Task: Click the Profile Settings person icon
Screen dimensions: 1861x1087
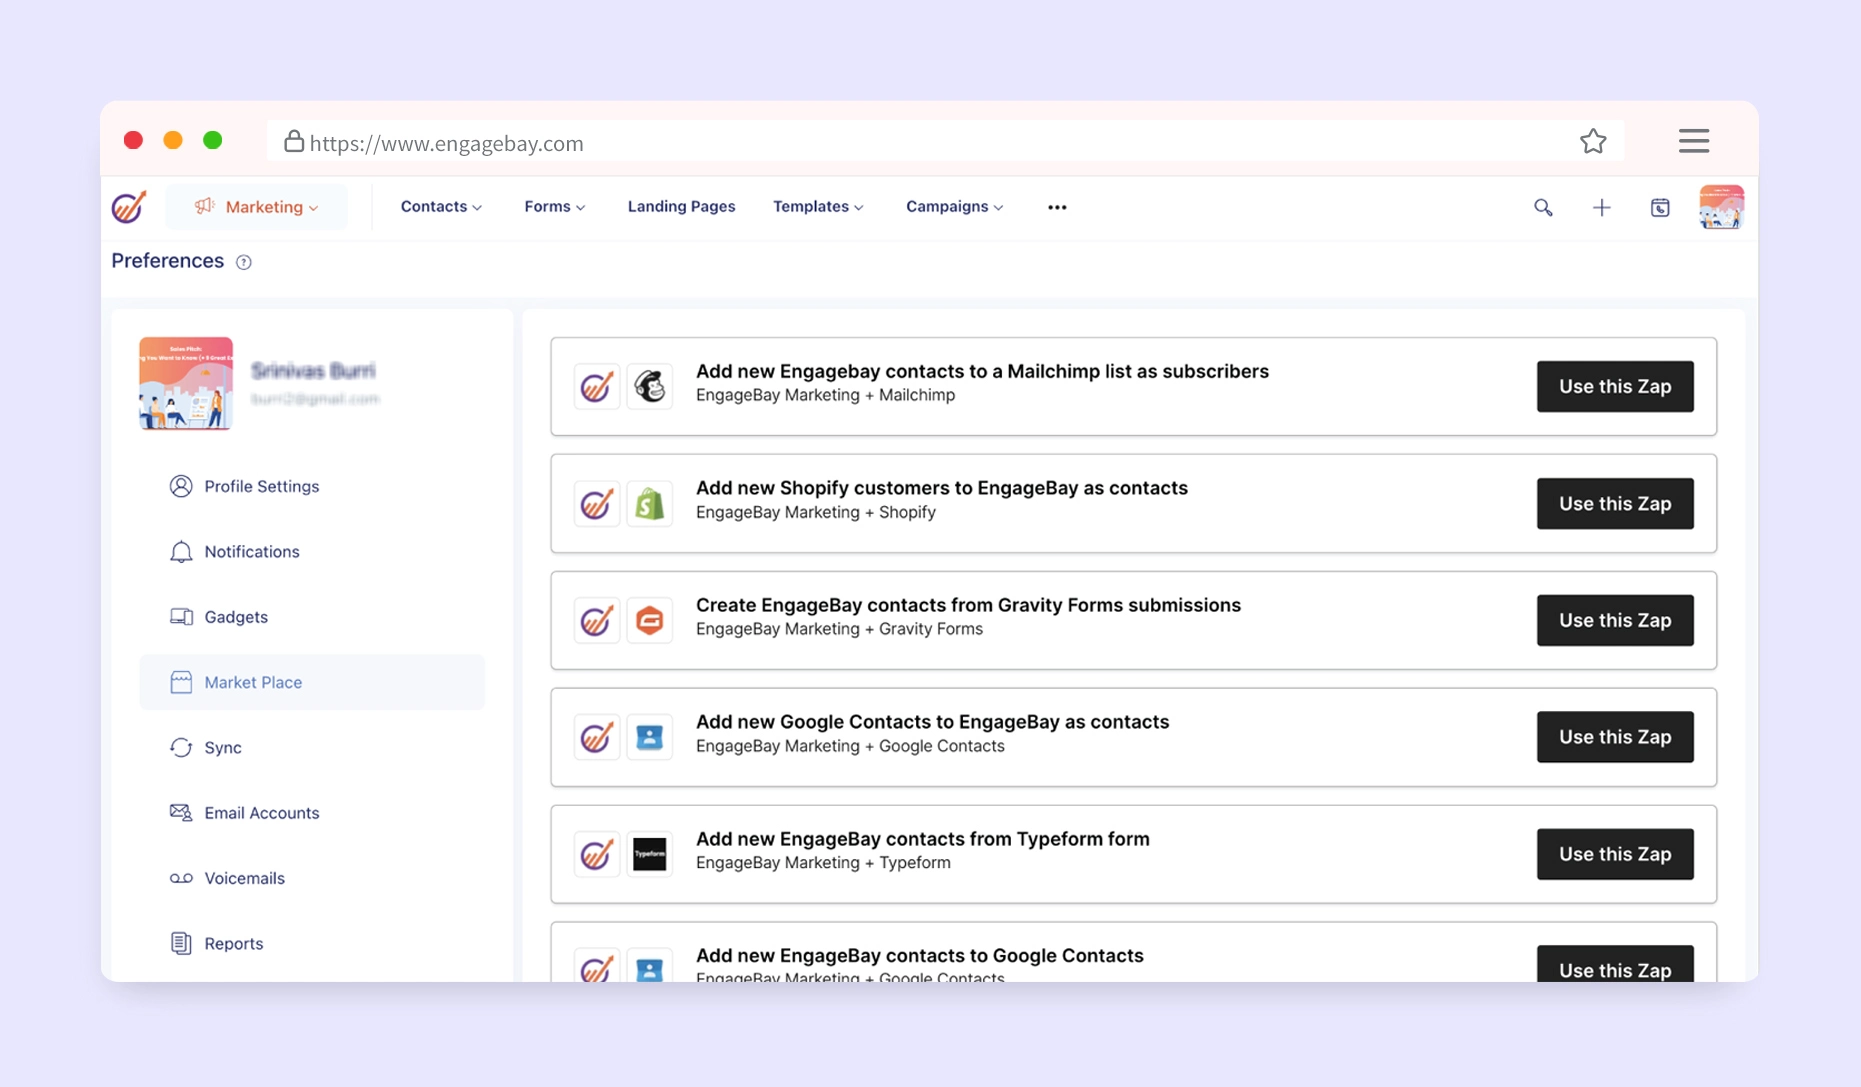Action: (x=181, y=486)
